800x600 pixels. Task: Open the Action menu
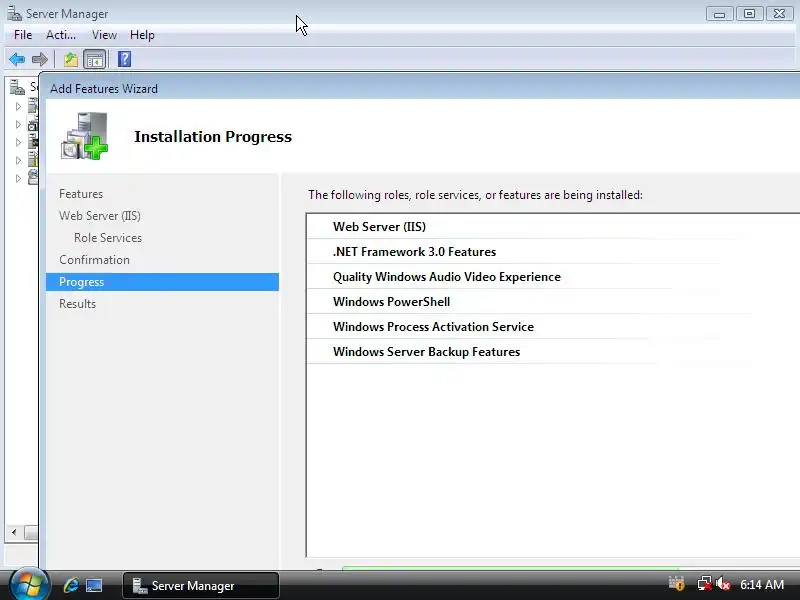tap(61, 35)
